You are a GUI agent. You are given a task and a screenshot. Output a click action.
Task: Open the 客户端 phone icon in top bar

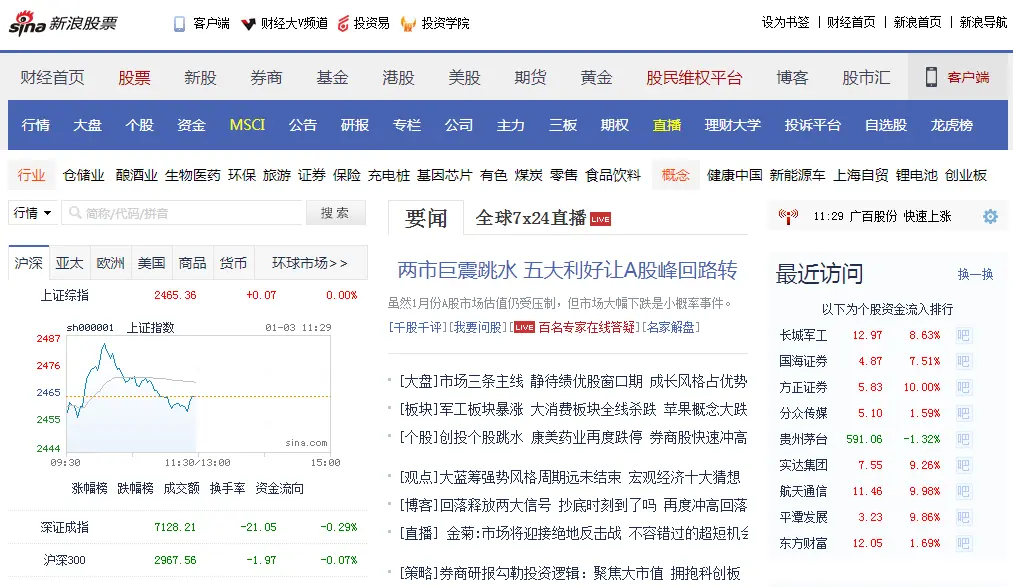point(180,24)
